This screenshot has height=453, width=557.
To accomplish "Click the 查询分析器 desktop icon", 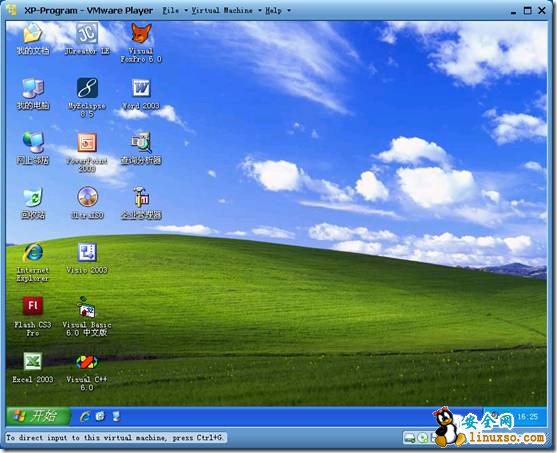I will 141,148.
